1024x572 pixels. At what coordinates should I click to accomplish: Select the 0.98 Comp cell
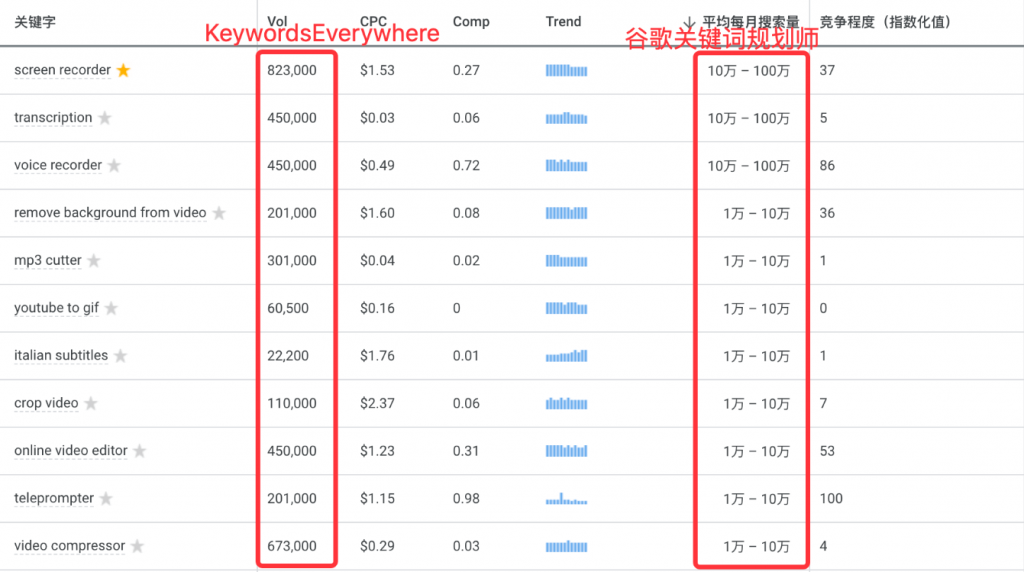click(x=466, y=499)
